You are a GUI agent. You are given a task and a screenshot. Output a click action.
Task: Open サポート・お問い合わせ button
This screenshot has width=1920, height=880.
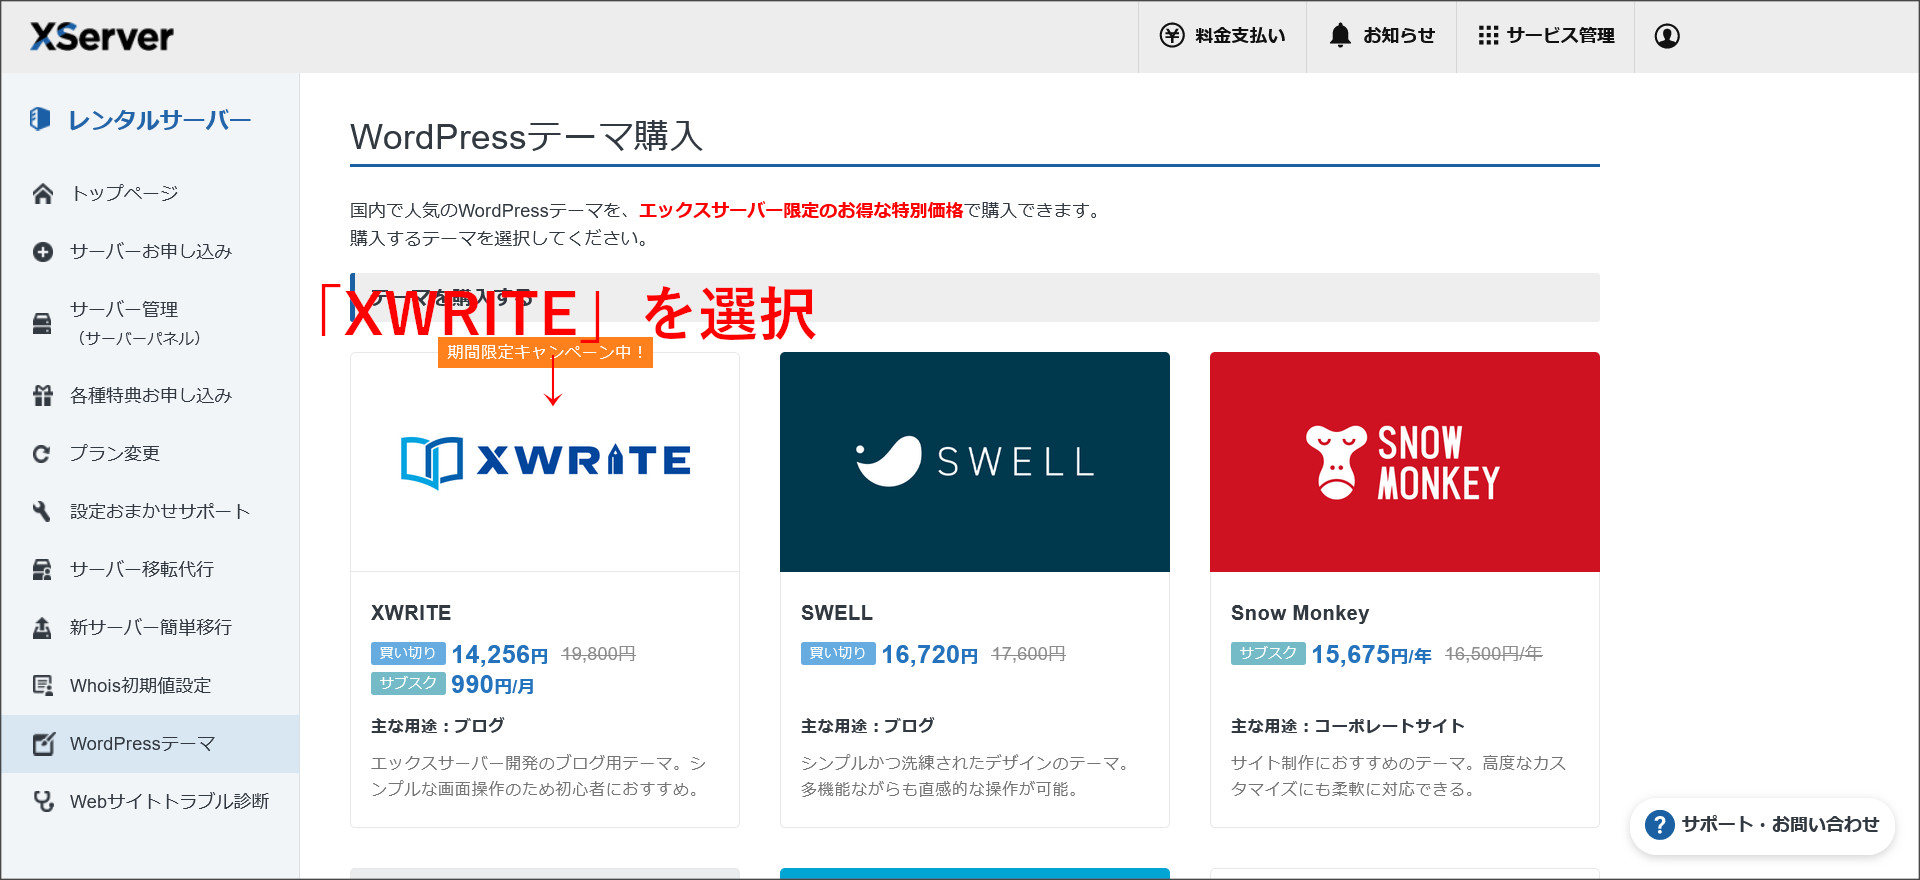tap(1763, 825)
